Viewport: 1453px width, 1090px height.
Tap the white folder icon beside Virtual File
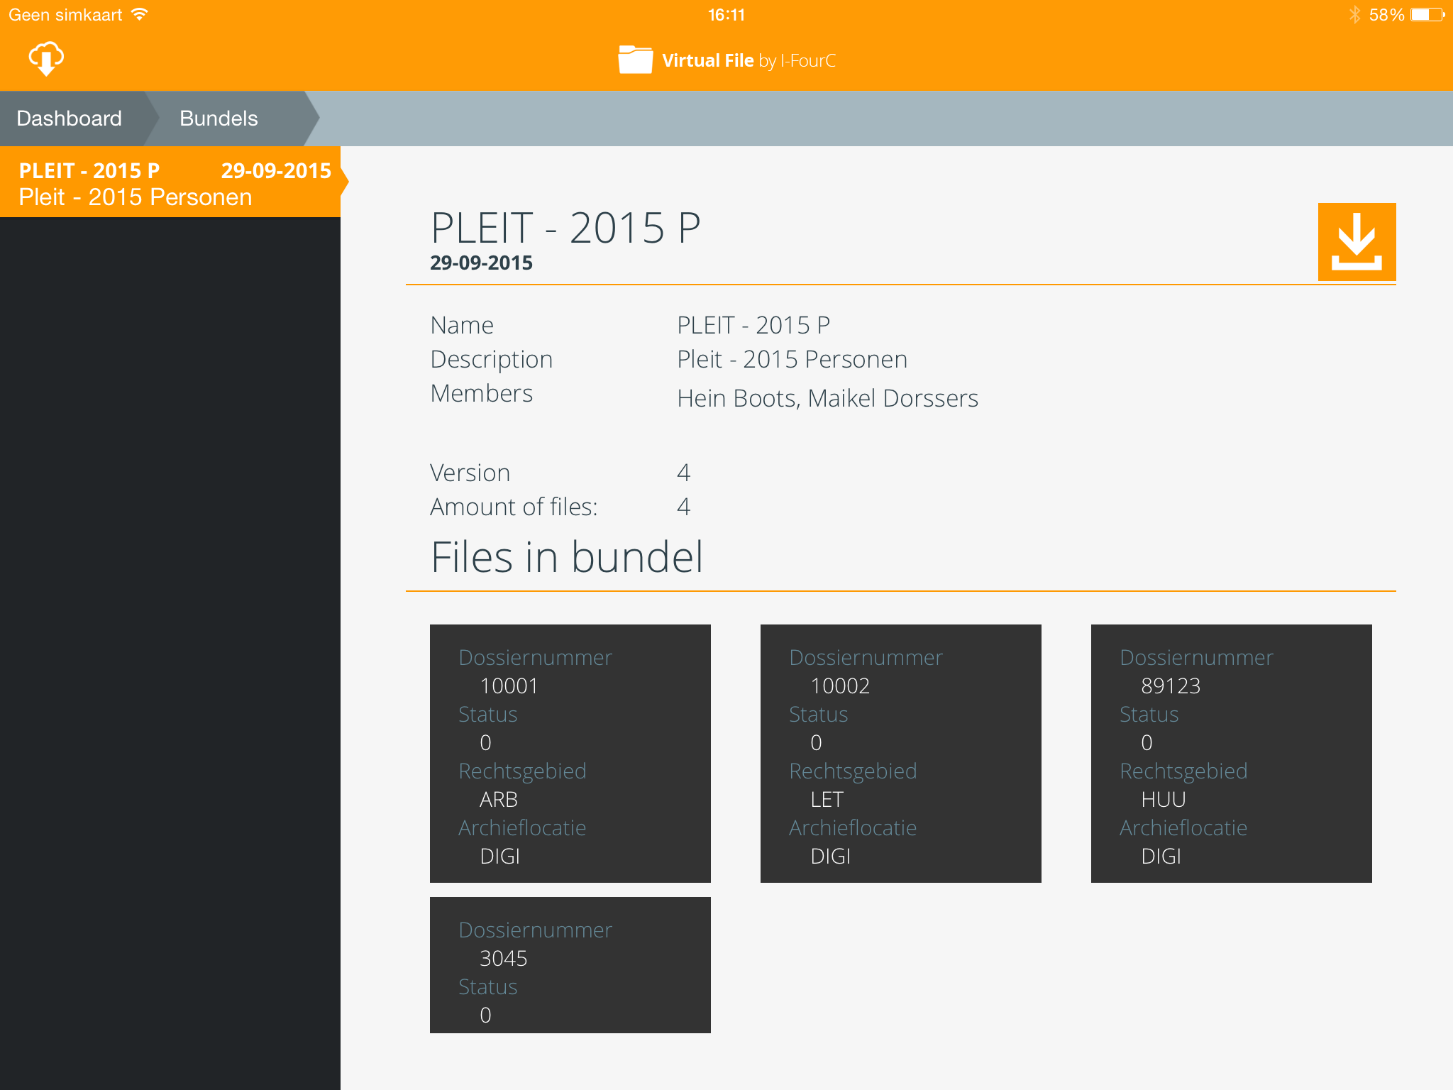point(635,60)
